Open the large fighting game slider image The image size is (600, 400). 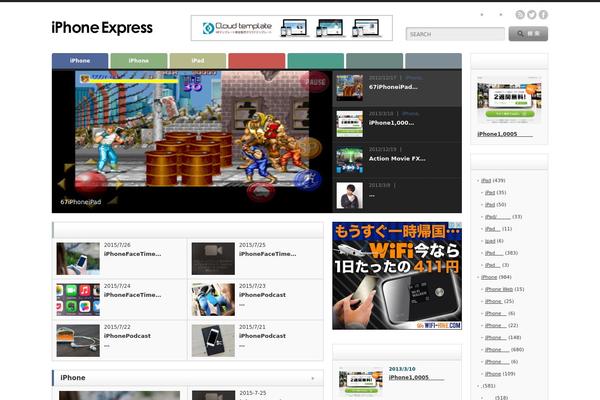(192, 141)
